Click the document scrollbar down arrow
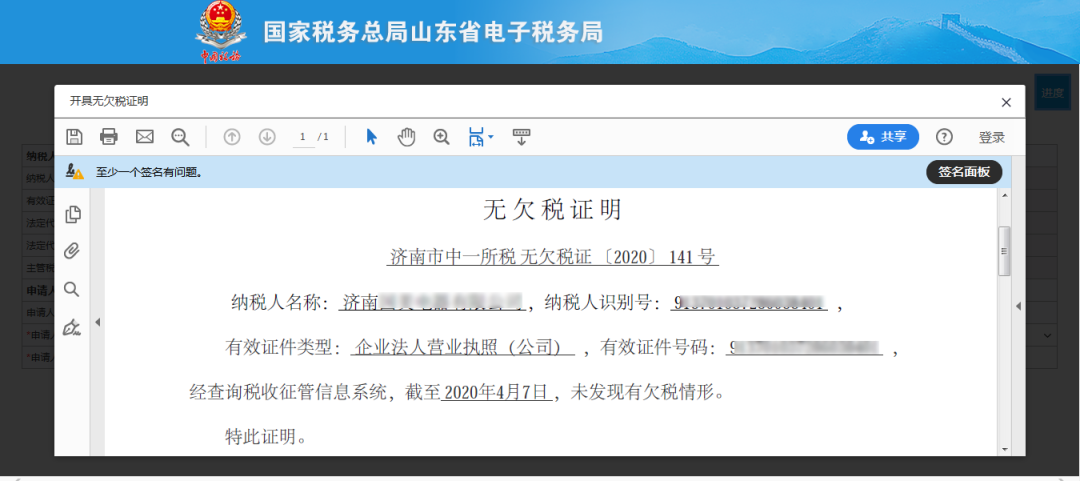The image size is (1080, 481). [1005, 449]
